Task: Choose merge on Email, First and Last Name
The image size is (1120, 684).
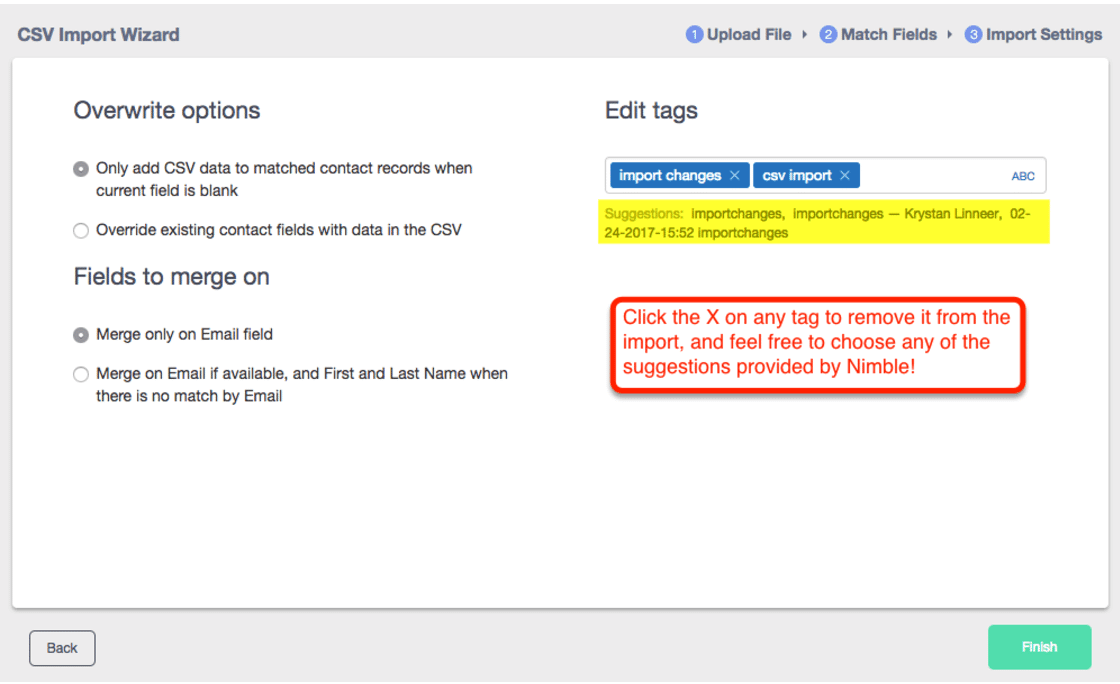Action: pyautogui.click(x=81, y=375)
